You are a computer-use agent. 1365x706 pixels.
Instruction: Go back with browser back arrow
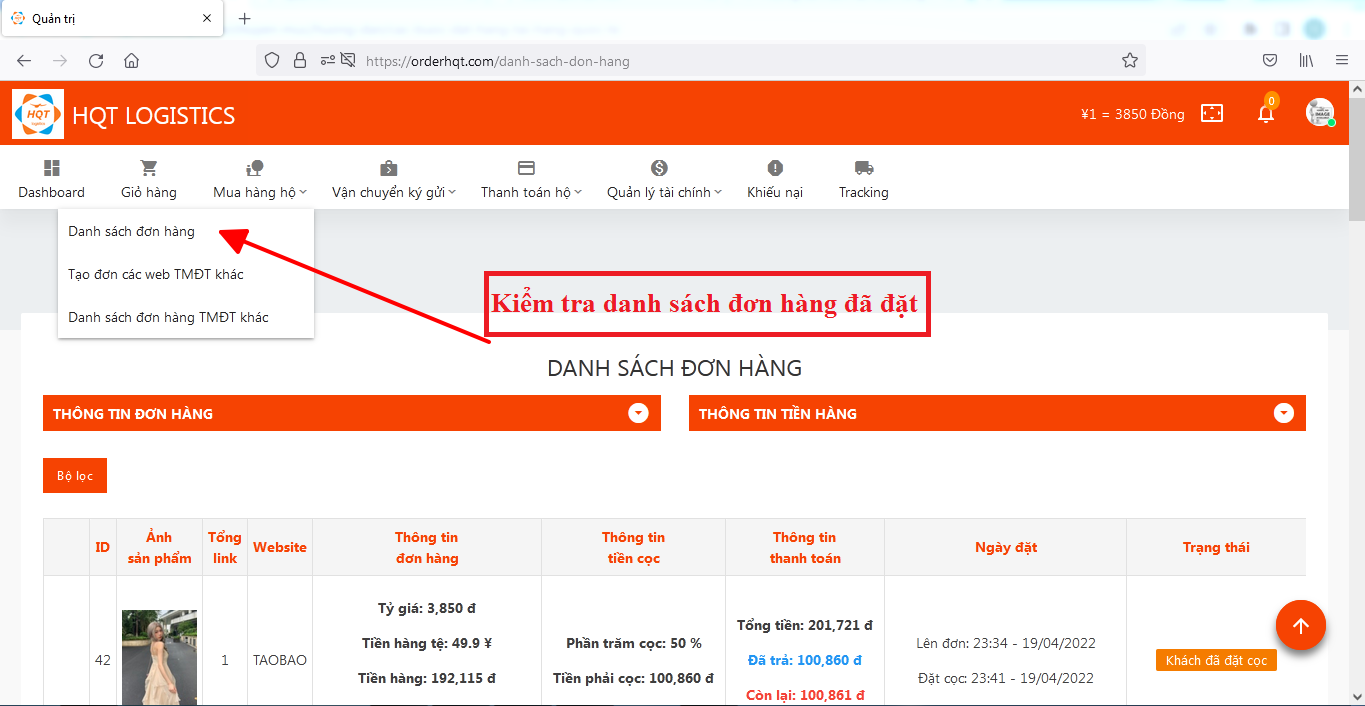24,61
